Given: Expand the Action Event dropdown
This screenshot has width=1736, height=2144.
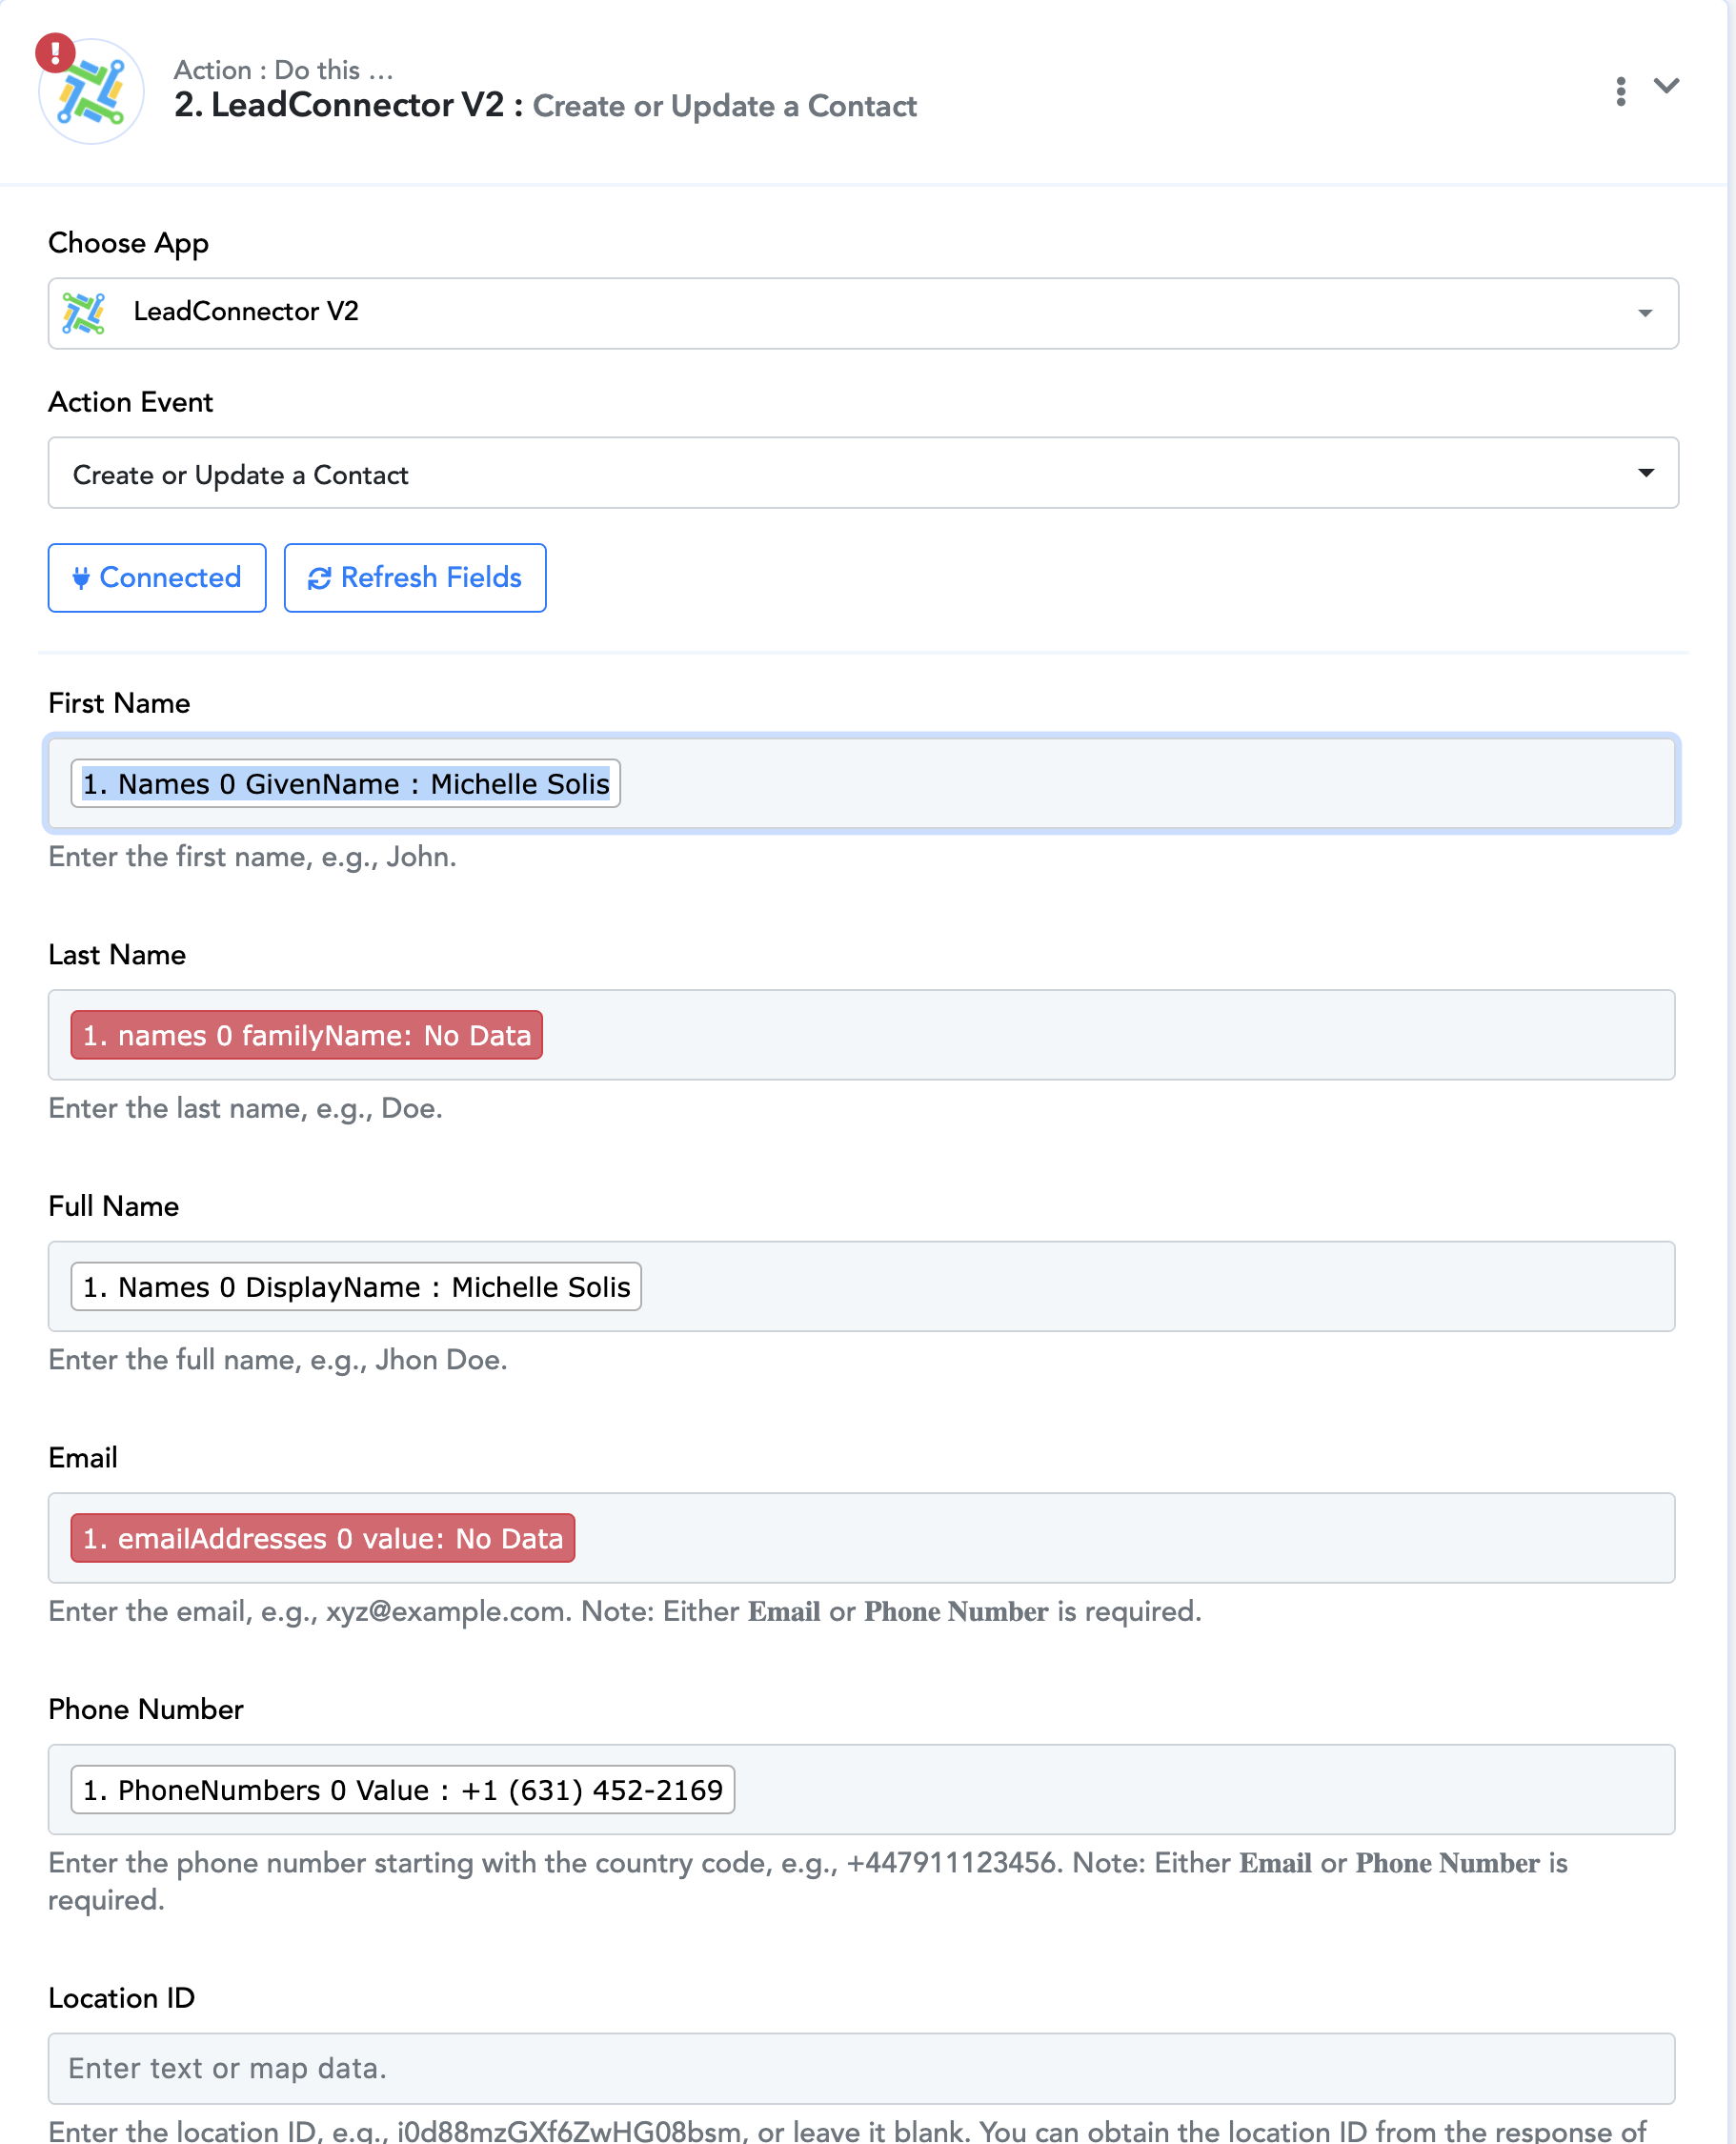Looking at the screenshot, I should coord(1644,473).
